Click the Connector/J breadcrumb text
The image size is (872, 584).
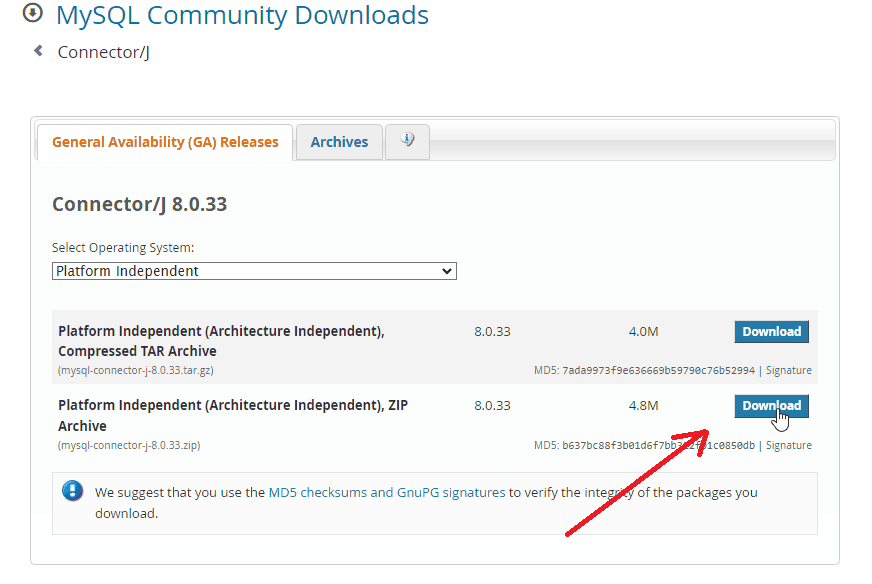tap(103, 52)
